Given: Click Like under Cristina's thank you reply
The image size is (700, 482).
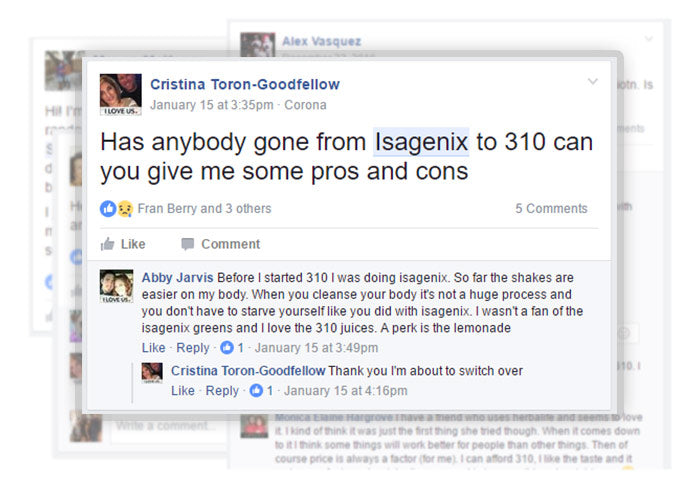Looking at the screenshot, I should (x=183, y=391).
